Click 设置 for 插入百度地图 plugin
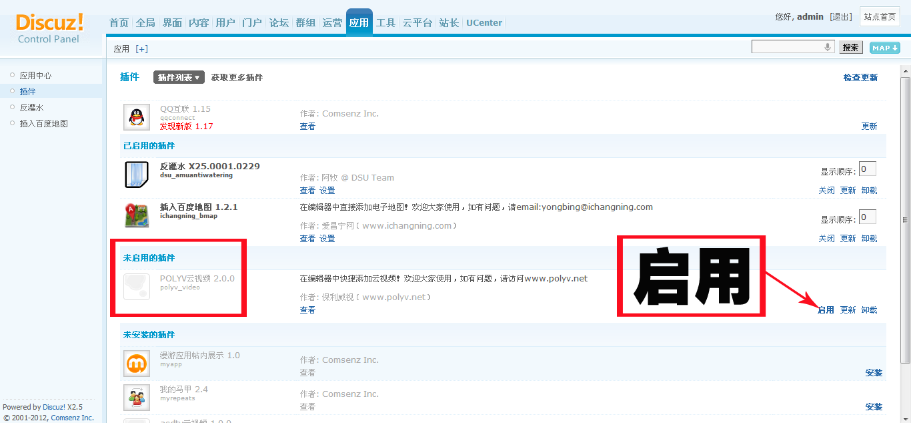The image size is (911, 423). 327,239
